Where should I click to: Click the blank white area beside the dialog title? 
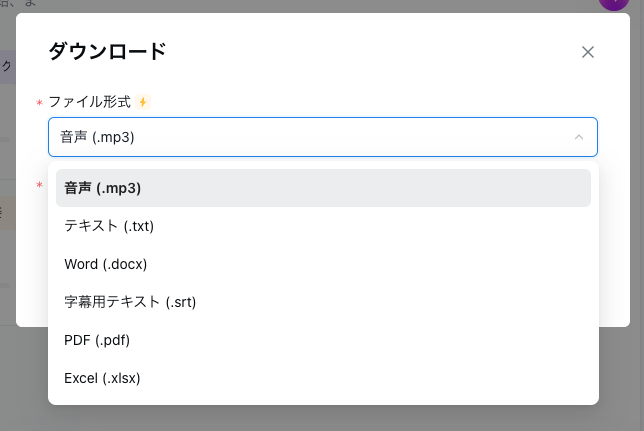coord(370,52)
